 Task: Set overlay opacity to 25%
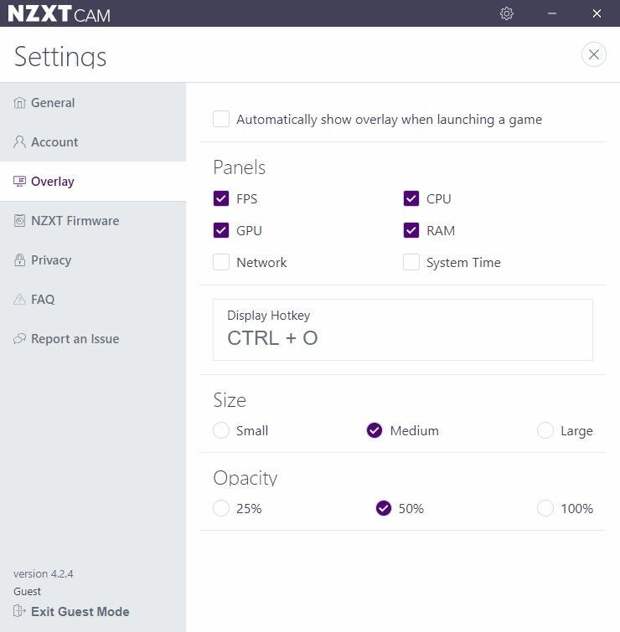(221, 508)
